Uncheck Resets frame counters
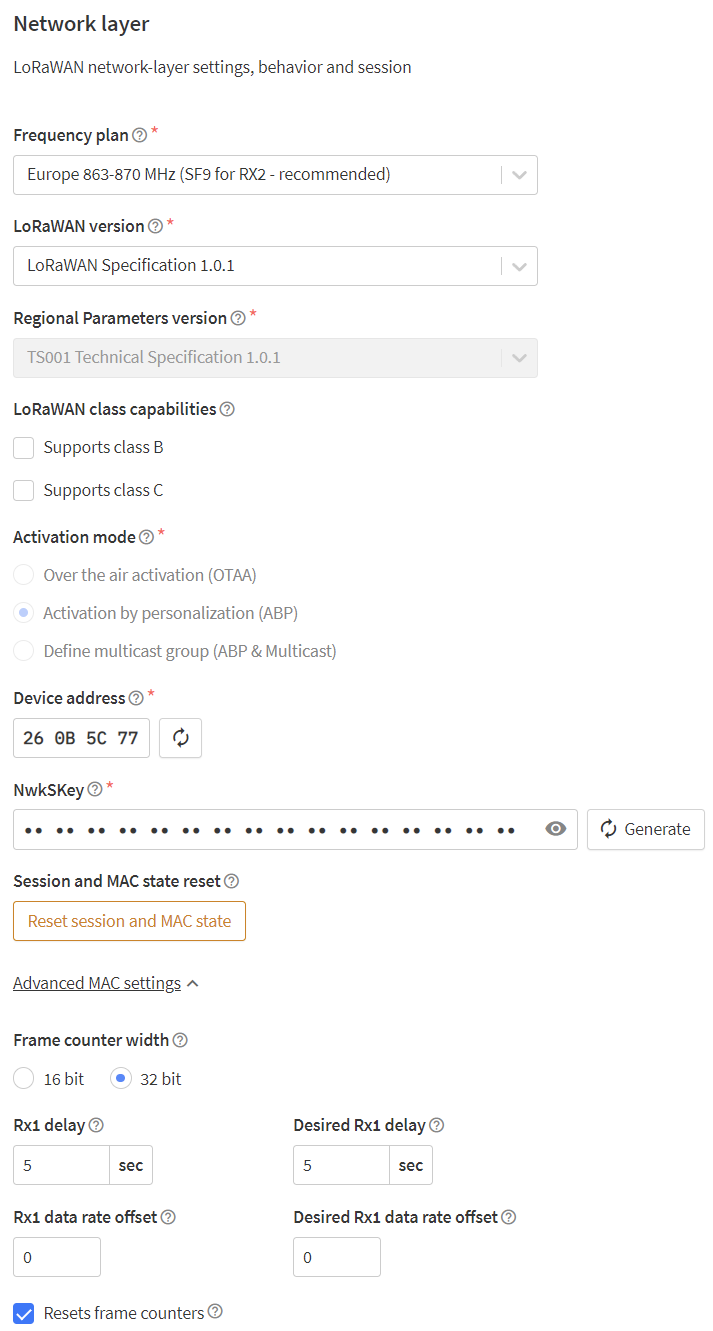This screenshot has height=1331, width=713. pos(24,1313)
